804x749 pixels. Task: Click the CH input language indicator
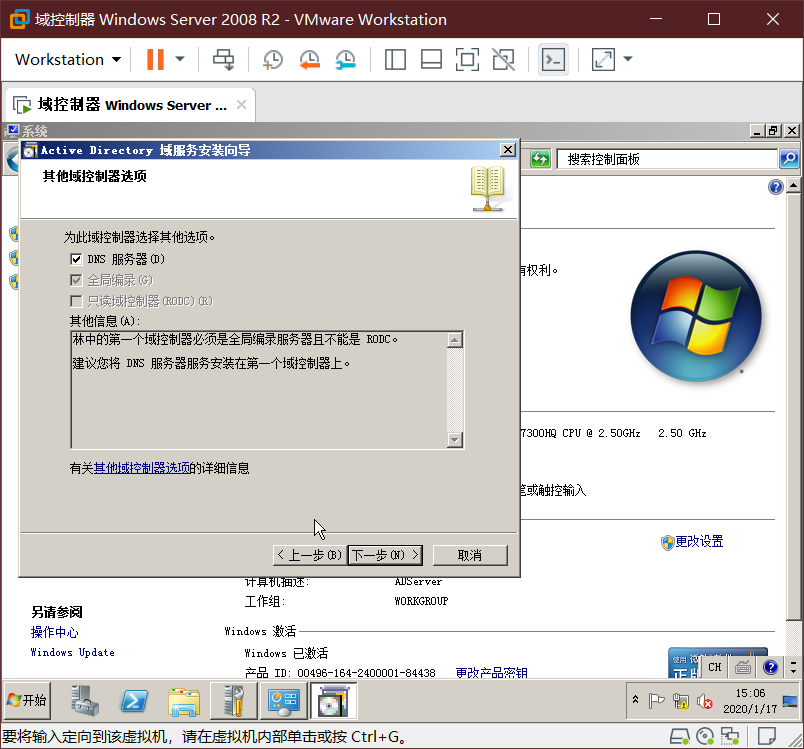[x=714, y=667]
